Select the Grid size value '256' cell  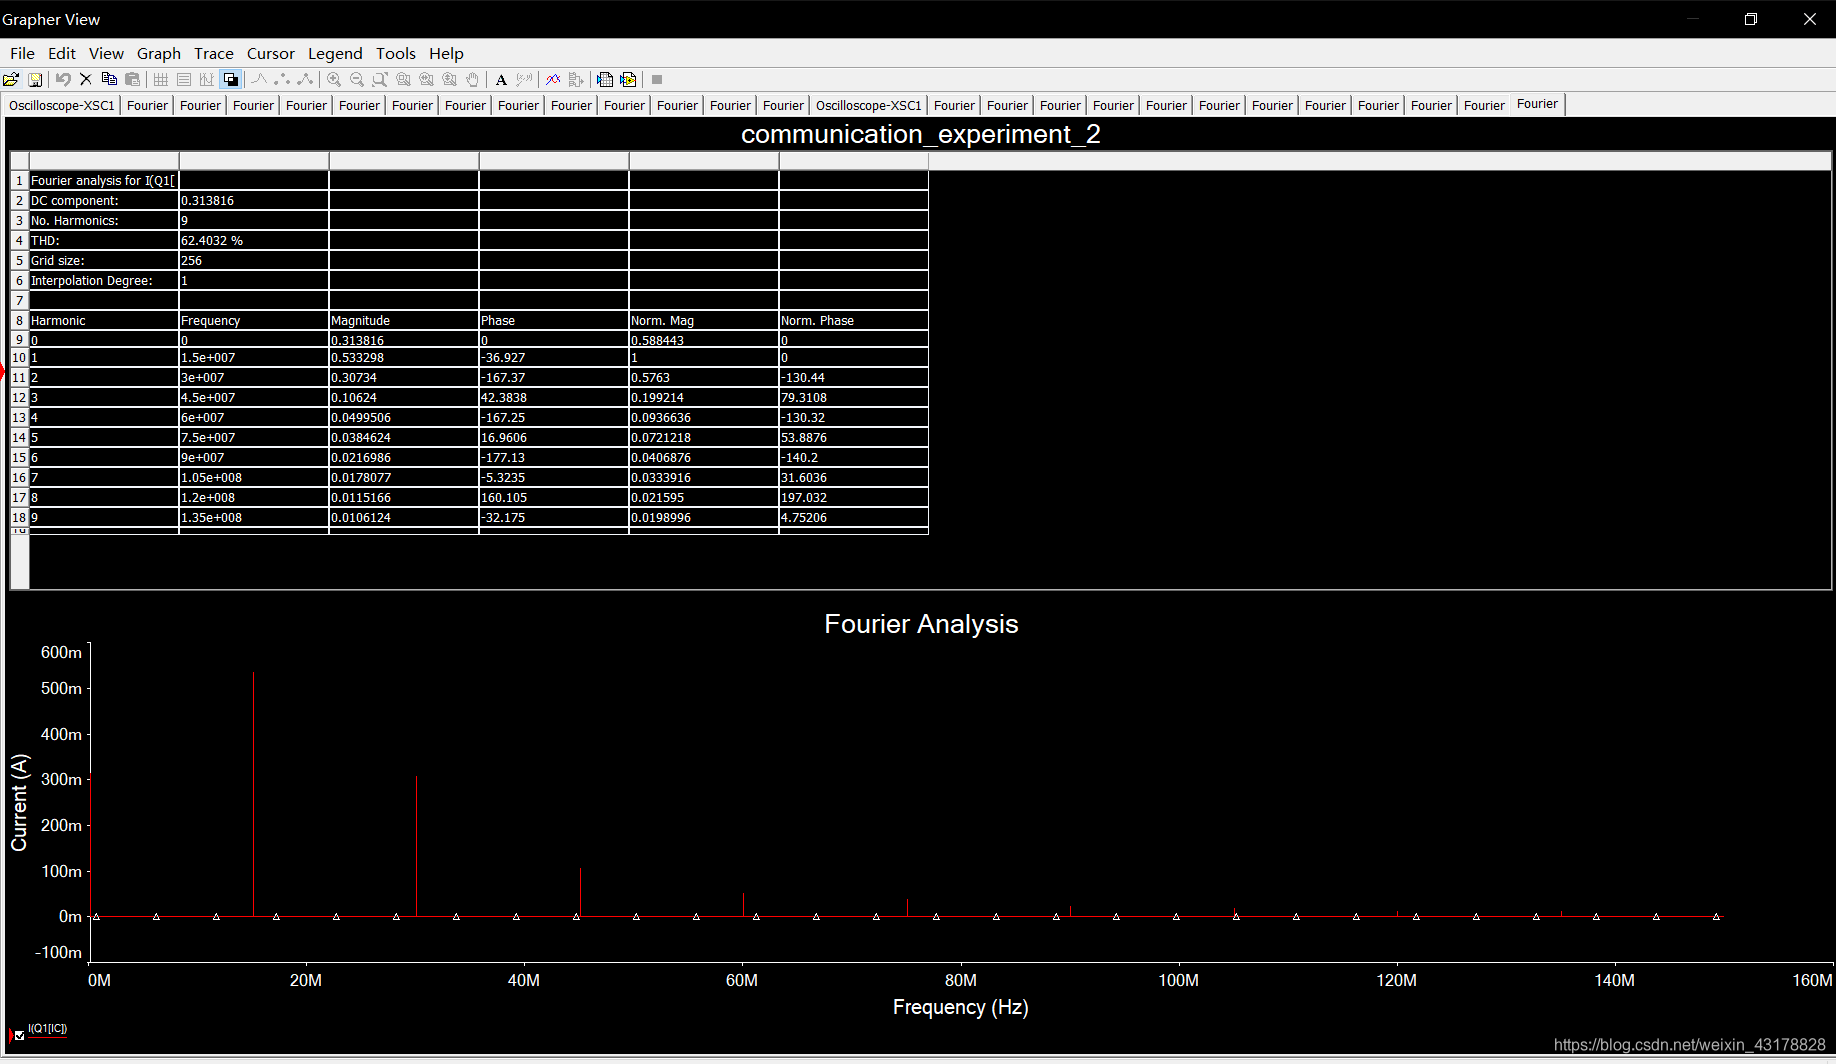pyautogui.click(x=254, y=260)
